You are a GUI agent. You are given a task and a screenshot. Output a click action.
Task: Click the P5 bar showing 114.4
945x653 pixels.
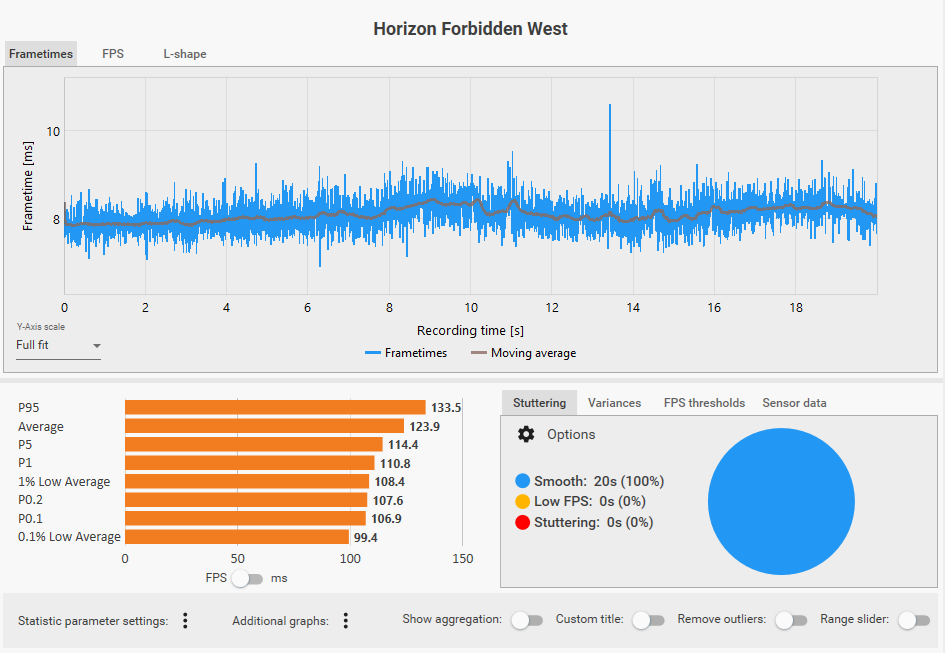tap(254, 444)
